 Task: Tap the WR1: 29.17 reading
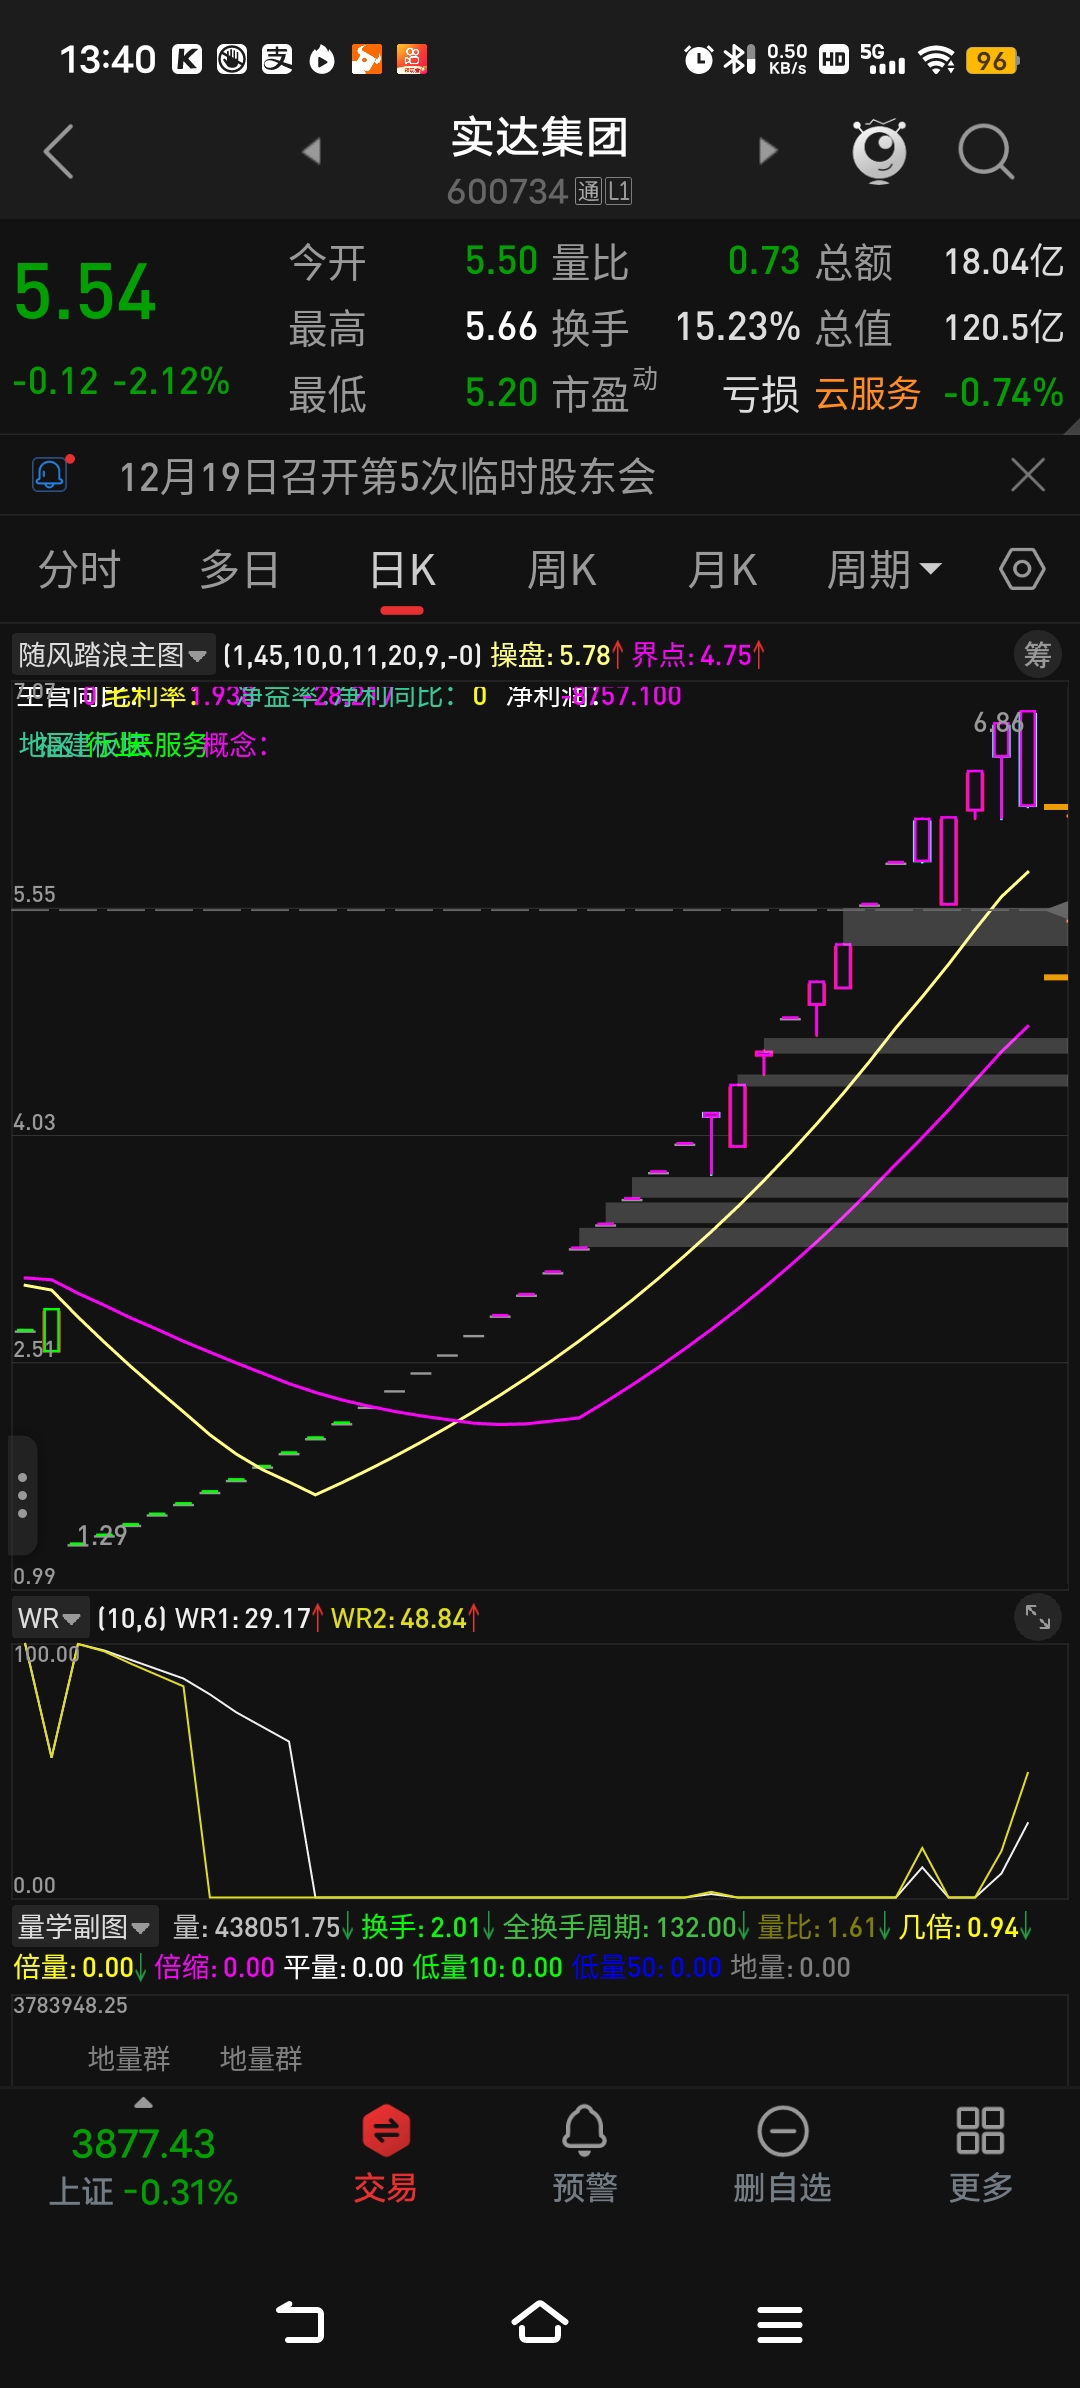pos(248,1618)
